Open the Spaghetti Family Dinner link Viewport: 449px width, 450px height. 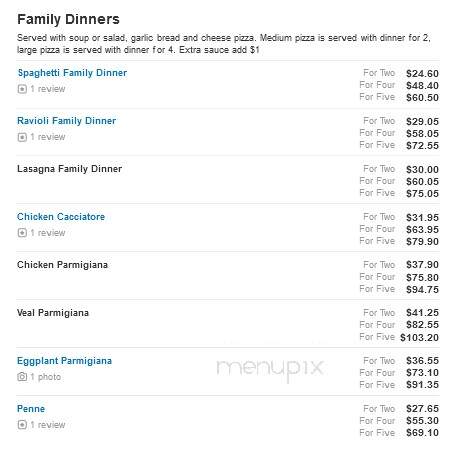tap(72, 73)
